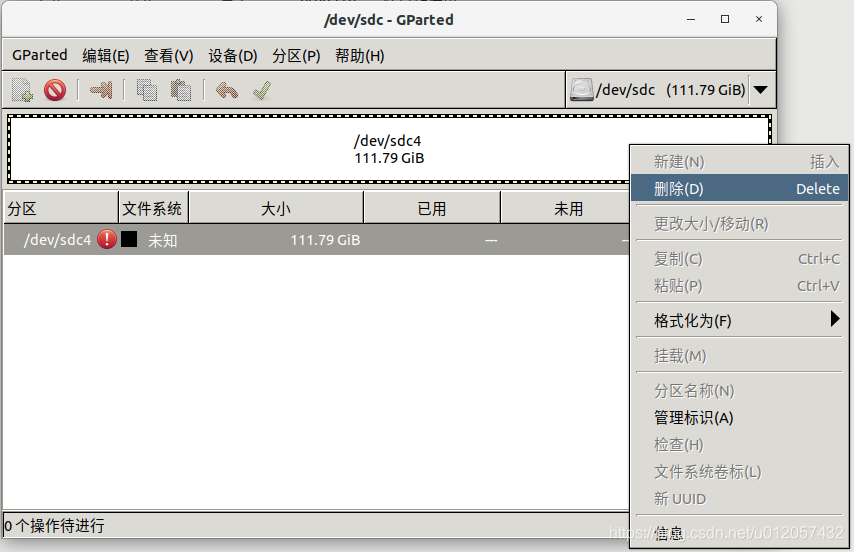Choose 粘贴(P) in the context menu
854x552 pixels.
click(740, 286)
